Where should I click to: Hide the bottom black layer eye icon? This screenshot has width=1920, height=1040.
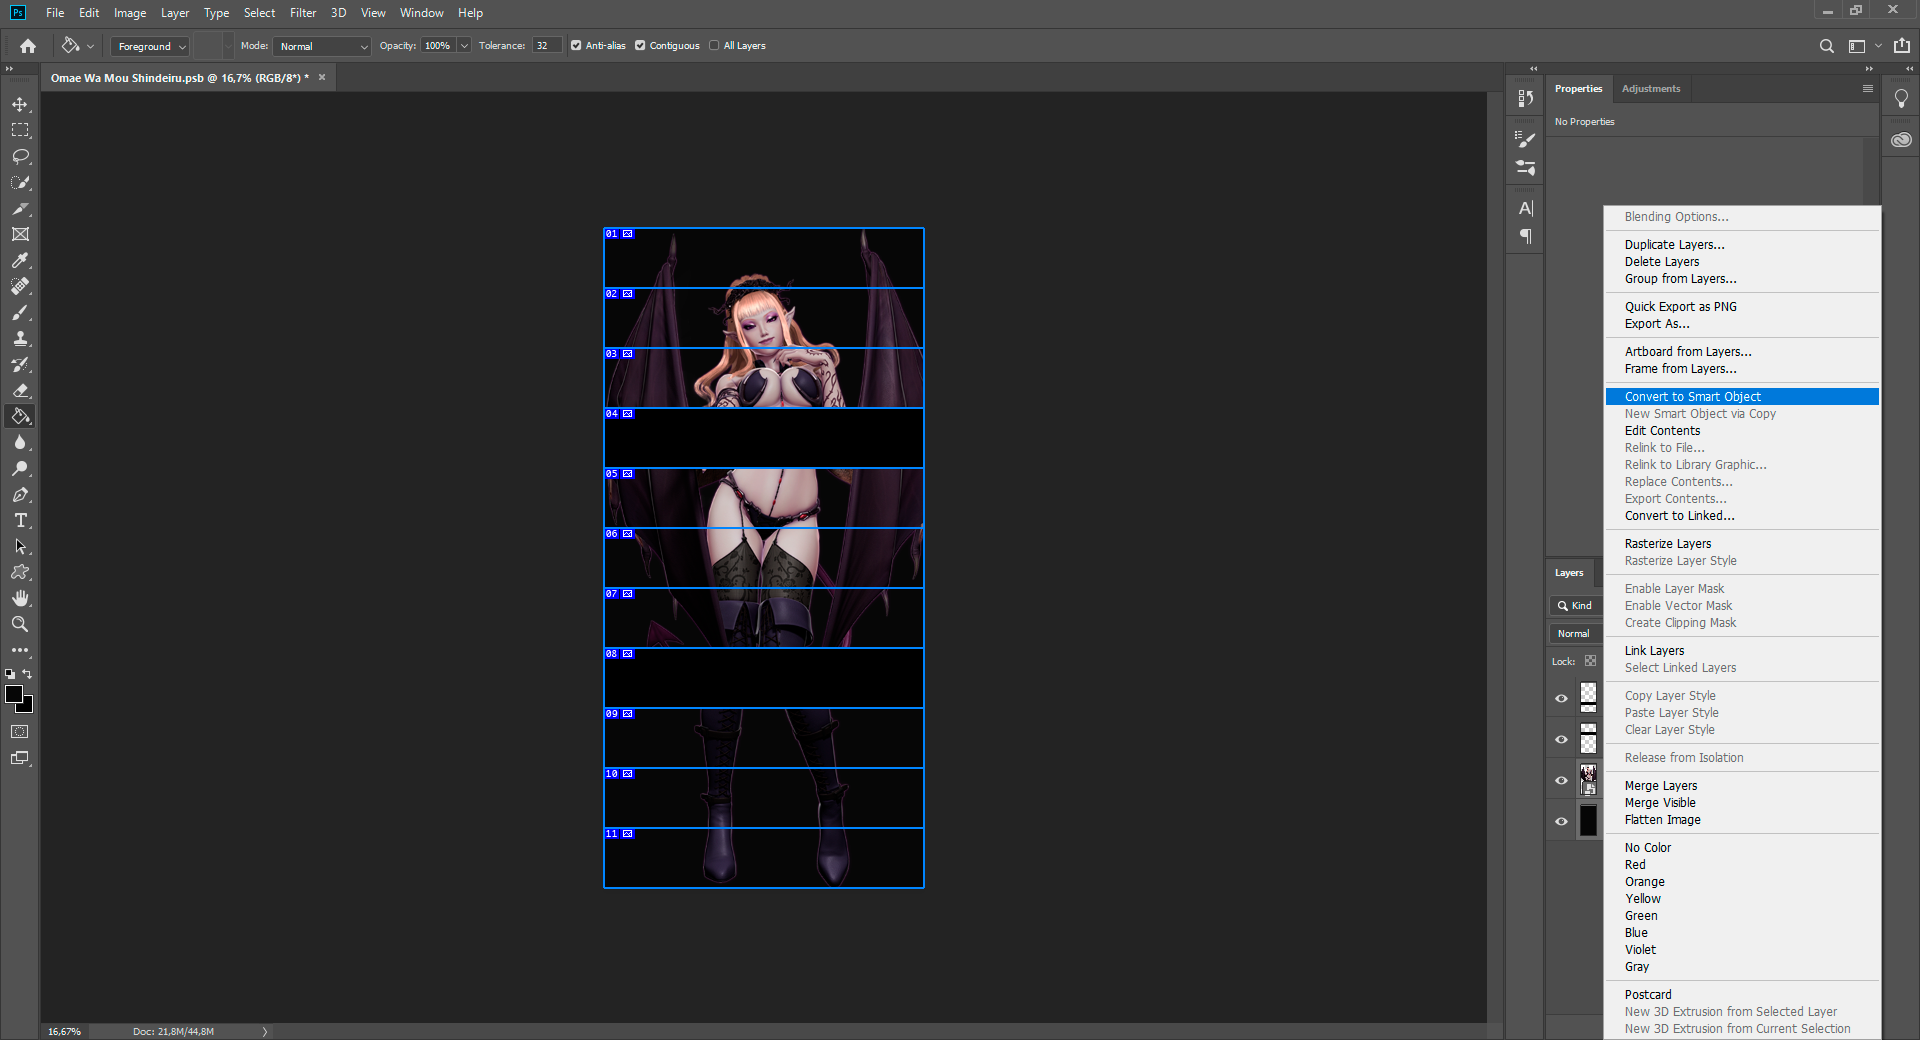pyautogui.click(x=1561, y=821)
